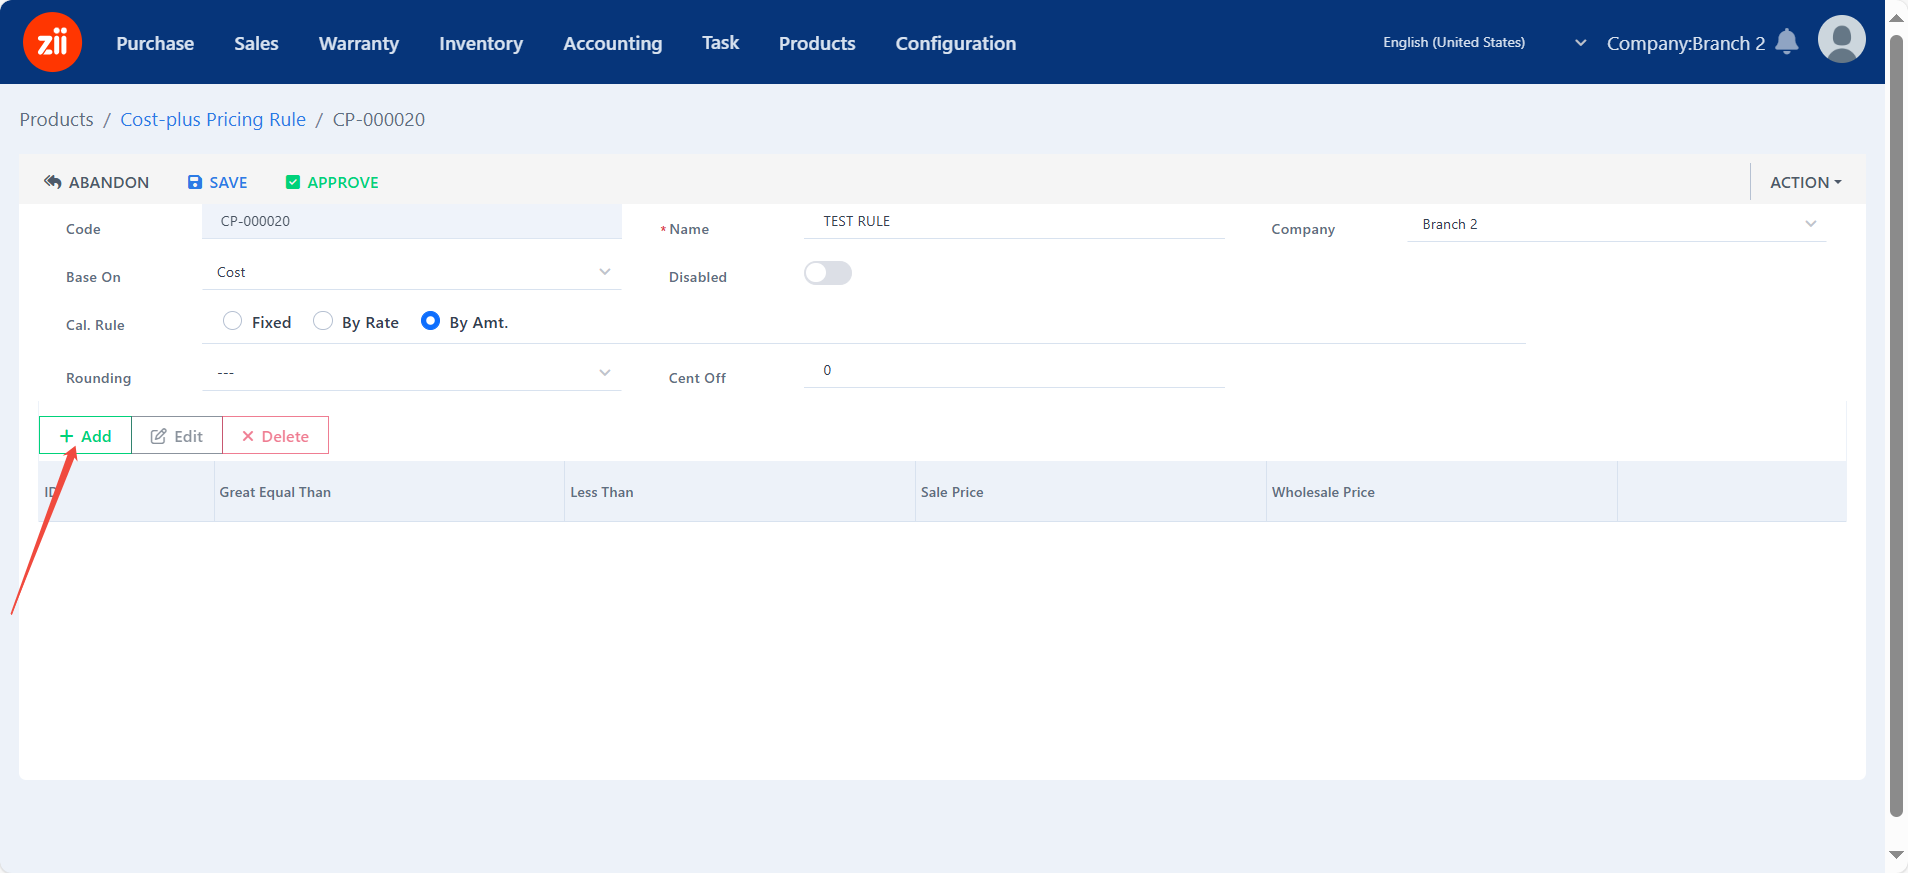Open the Inventory menu
This screenshot has width=1908, height=873.
(480, 43)
